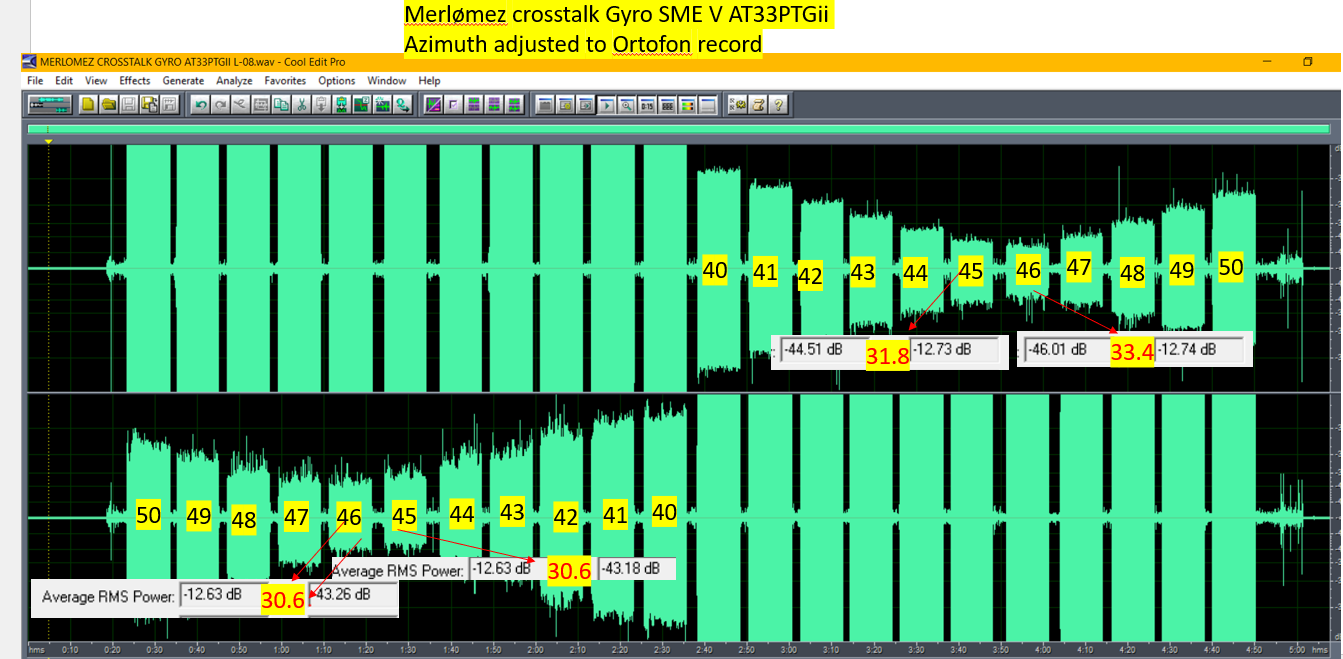Click the Play triangle toolbar toggle icon
The width and height of the screenshot is (1343, 659).
tap(606, 104)
